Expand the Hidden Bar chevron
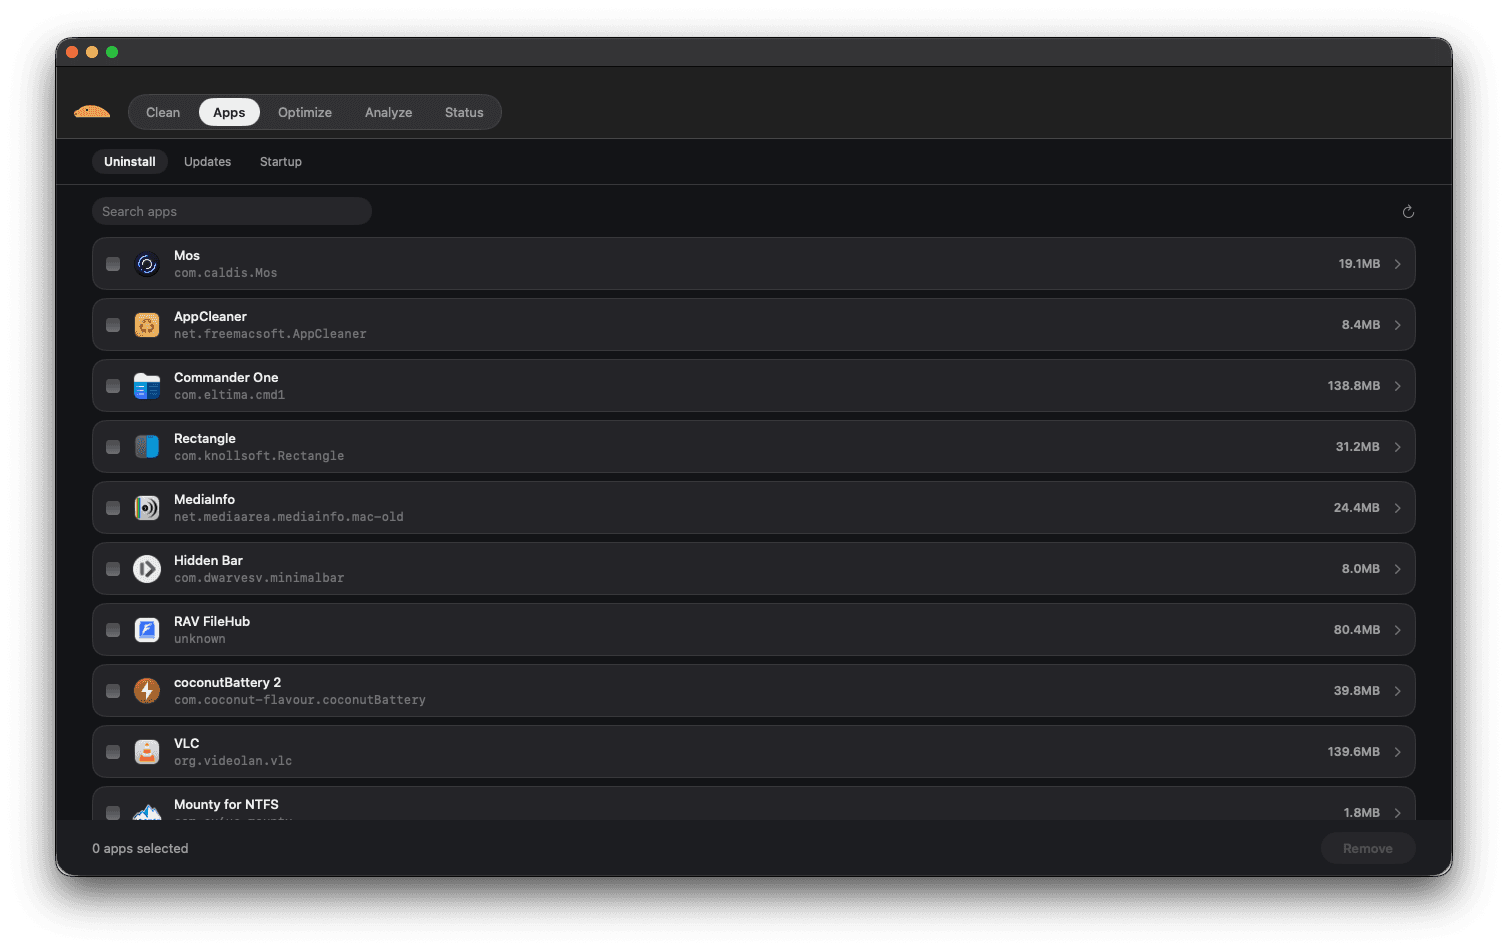The image size is (1508, 950). (x=1397, y=569)
